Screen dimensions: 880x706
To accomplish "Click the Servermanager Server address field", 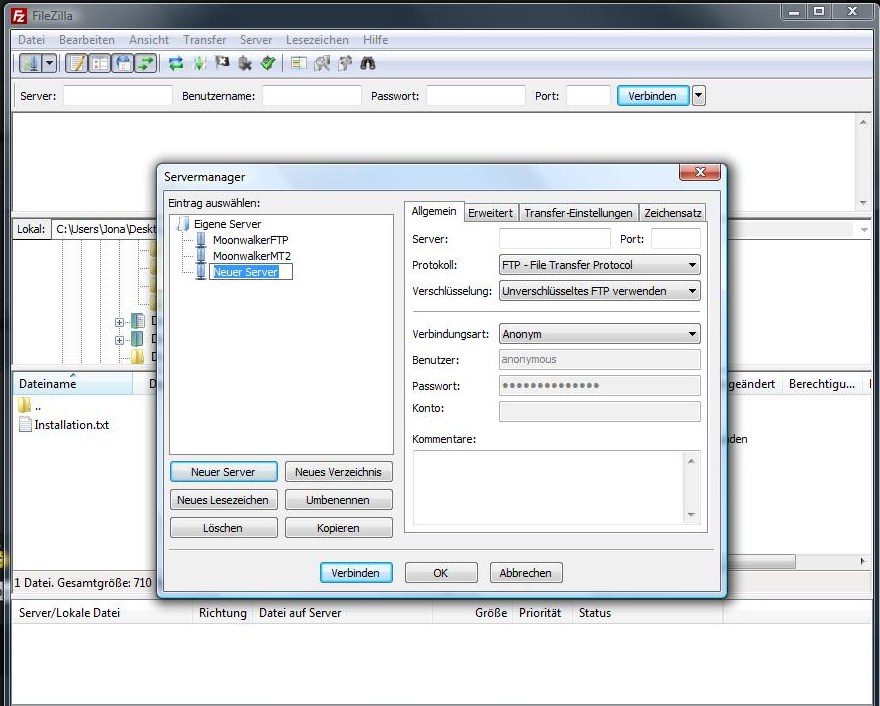I will pos(554,239).
